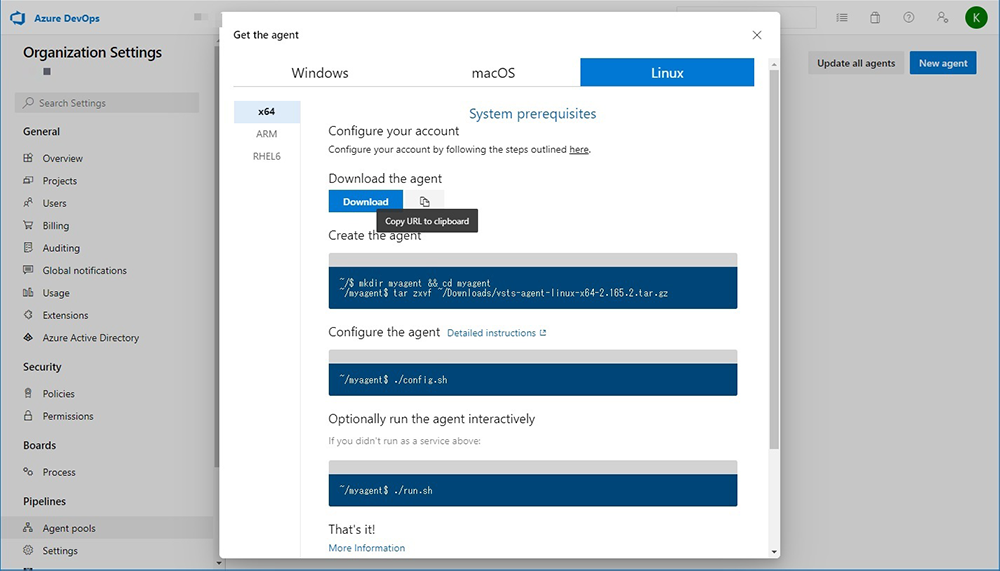The image size is (1000, 571).
Task: Open Users settings page
Action: [54, 203]
